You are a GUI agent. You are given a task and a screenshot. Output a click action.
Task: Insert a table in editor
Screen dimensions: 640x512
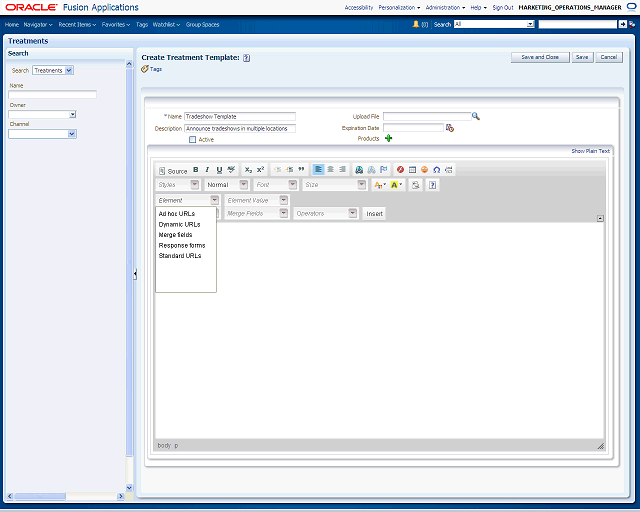pyautogui.click(x=413, y=170)
